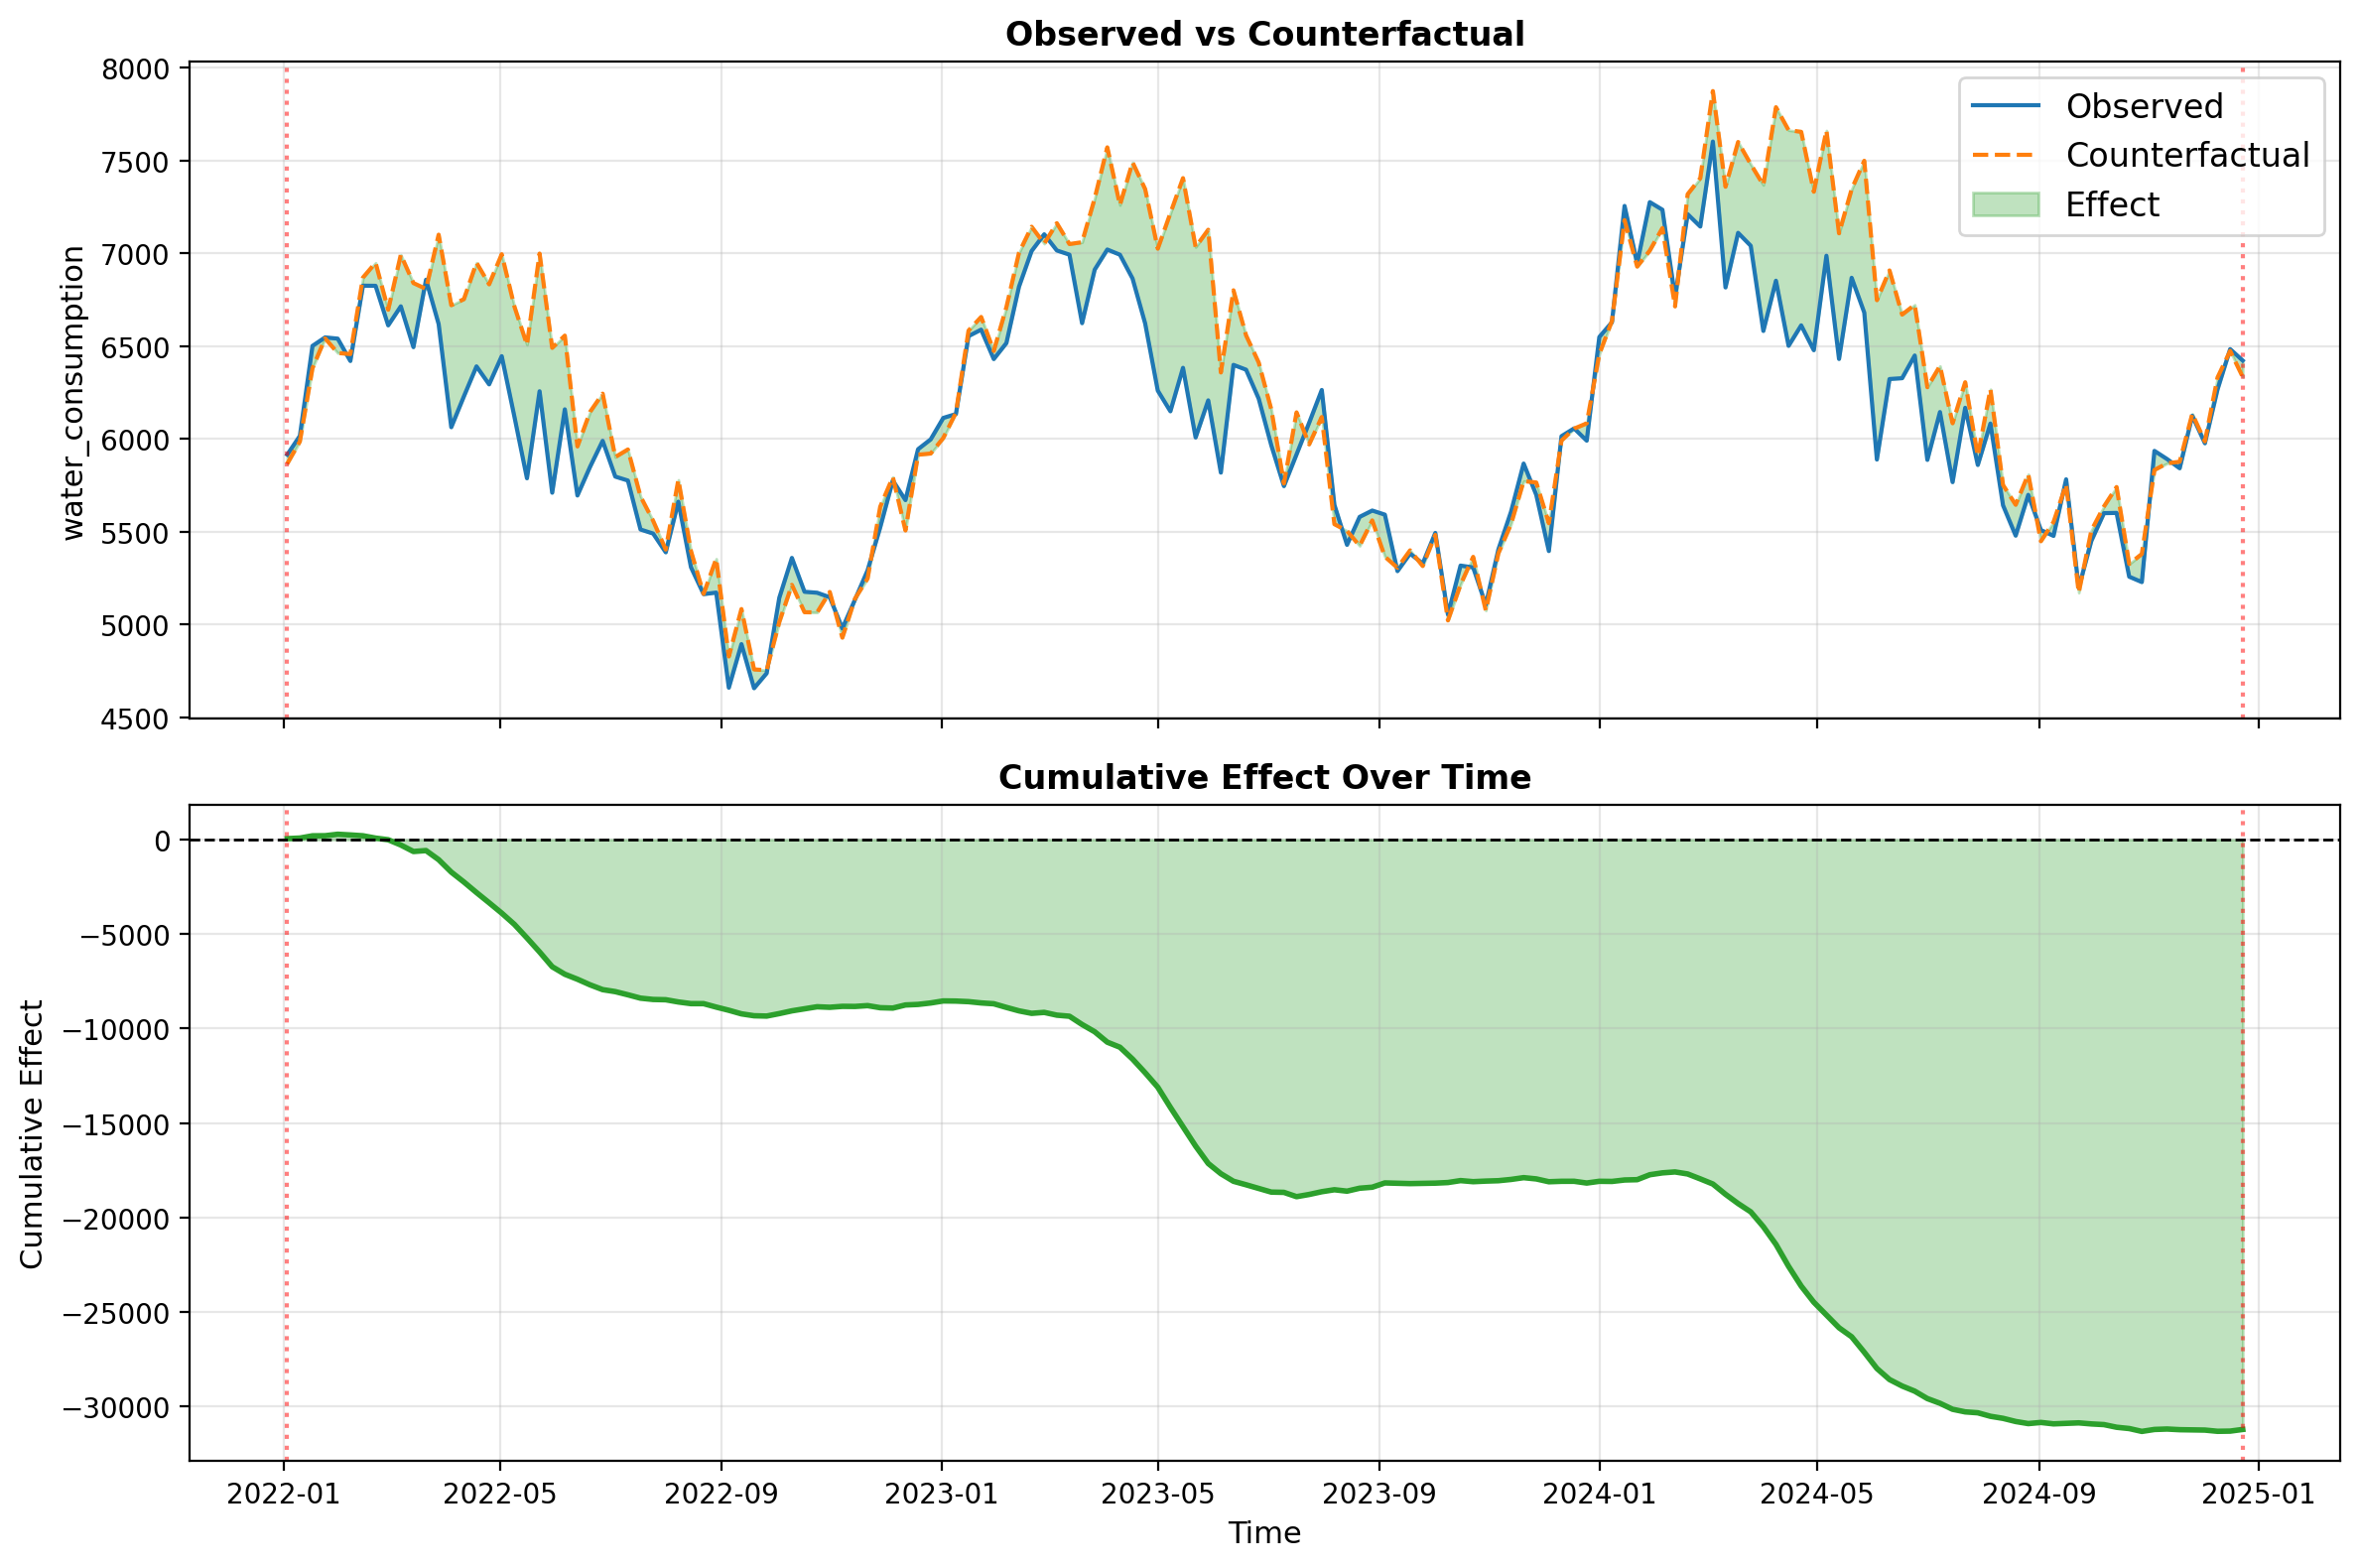The image size is (2360, 1568).
Task: Click the 8000 tick on top chart
Action: [x=135, y=69]
